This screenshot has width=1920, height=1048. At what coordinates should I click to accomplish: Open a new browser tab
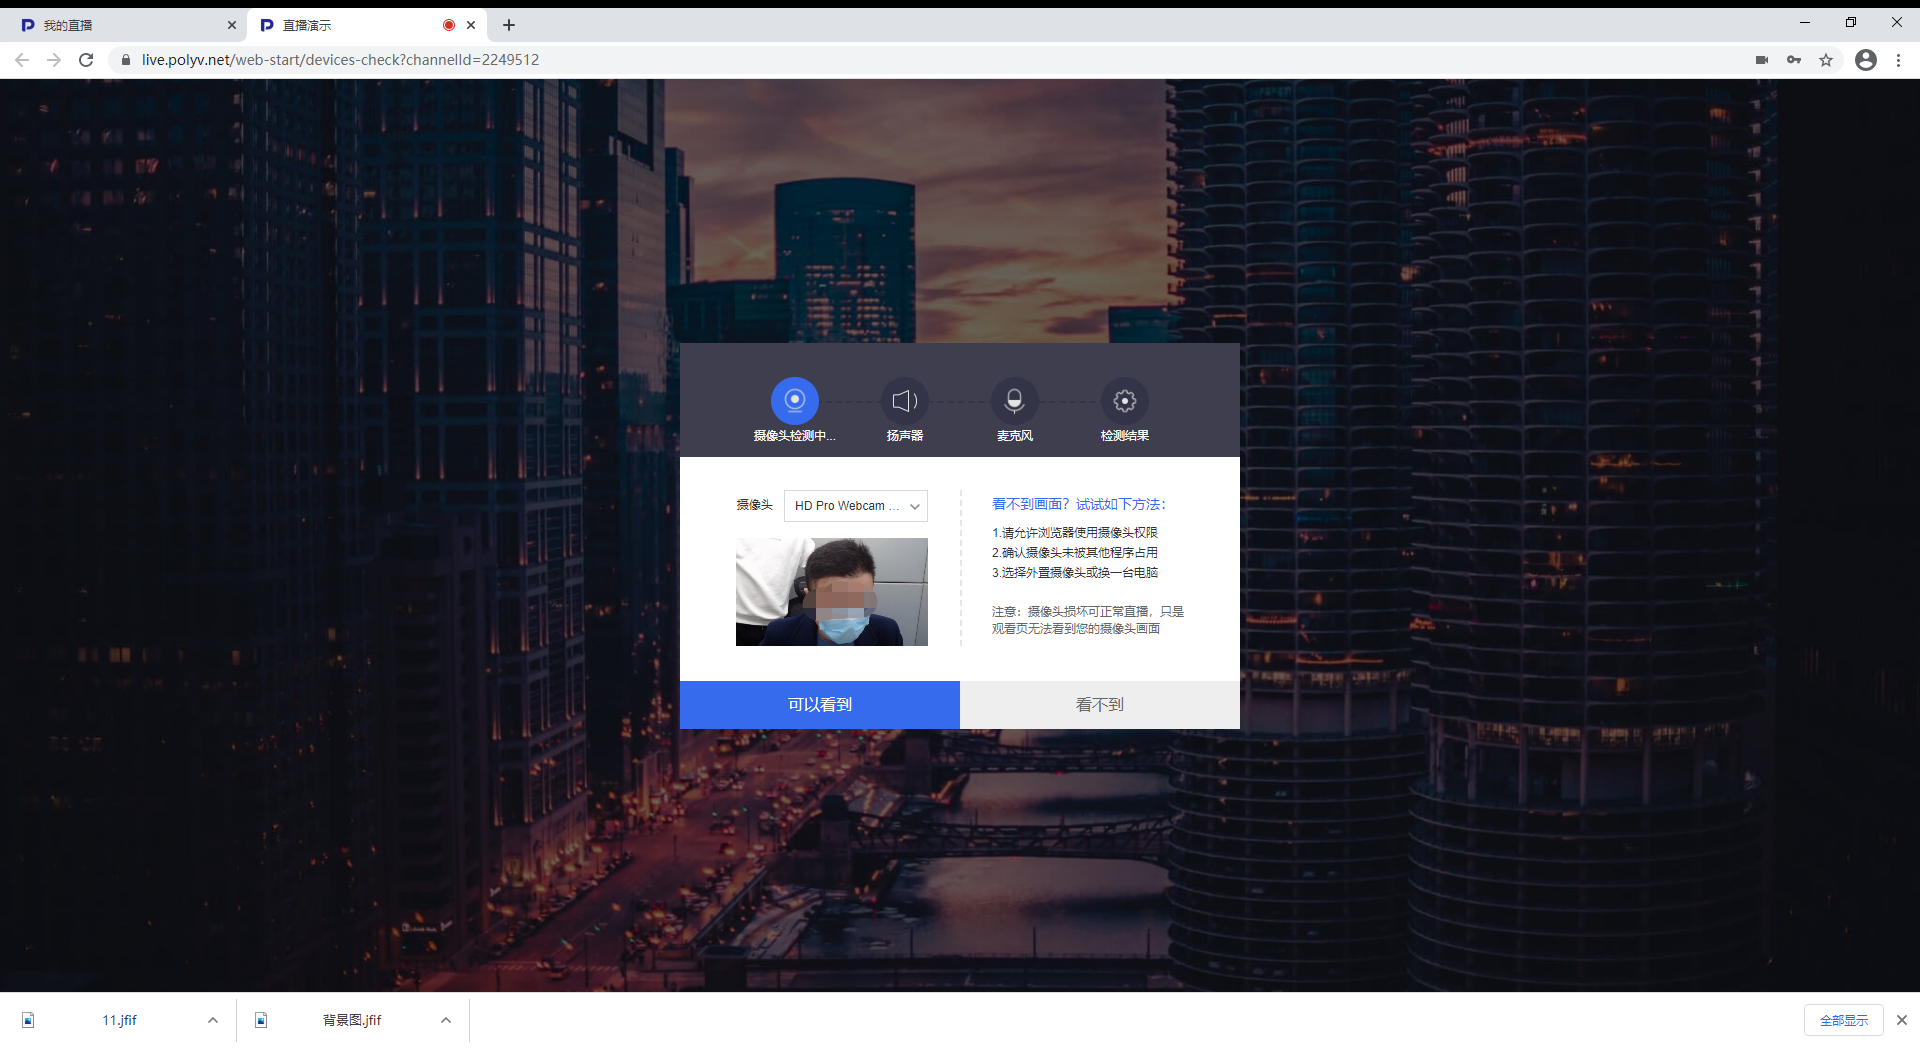pos(509,25)
